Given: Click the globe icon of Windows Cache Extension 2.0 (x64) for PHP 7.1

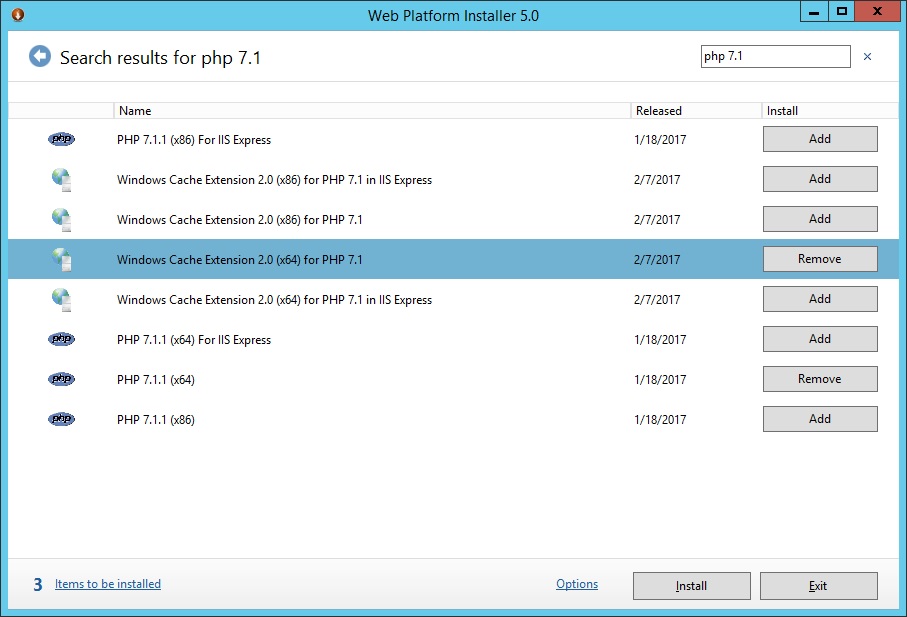Looking at the screenshot, I should coord(61,260).
